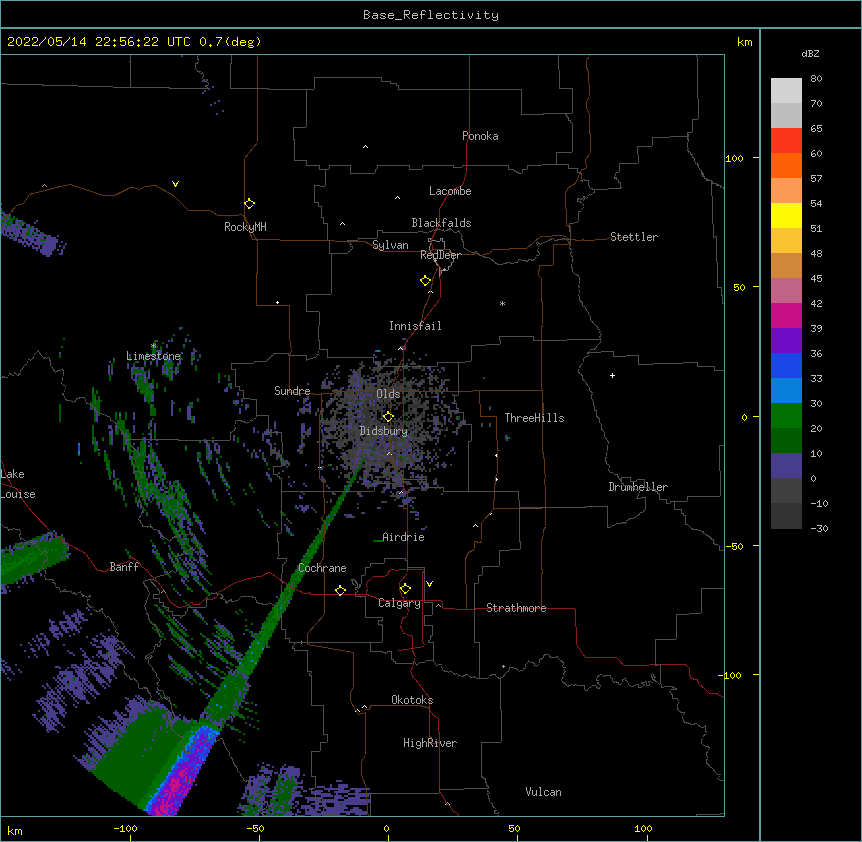Image resolution: width=862 pixels, height=842 pixels.
Task: Click the RedDeer city label
Action: pyautogui.click(x=441, y=255)
